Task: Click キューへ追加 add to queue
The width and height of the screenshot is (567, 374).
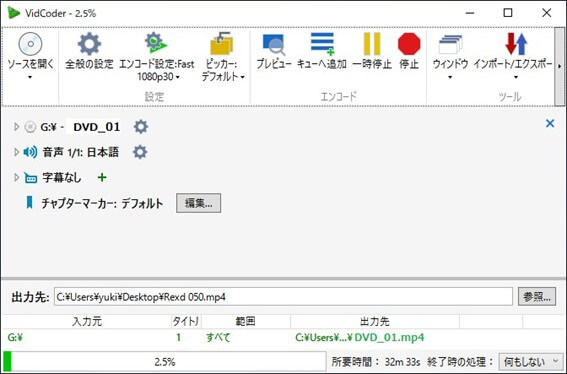Action: pyautogui.click(x=322, y=51)
